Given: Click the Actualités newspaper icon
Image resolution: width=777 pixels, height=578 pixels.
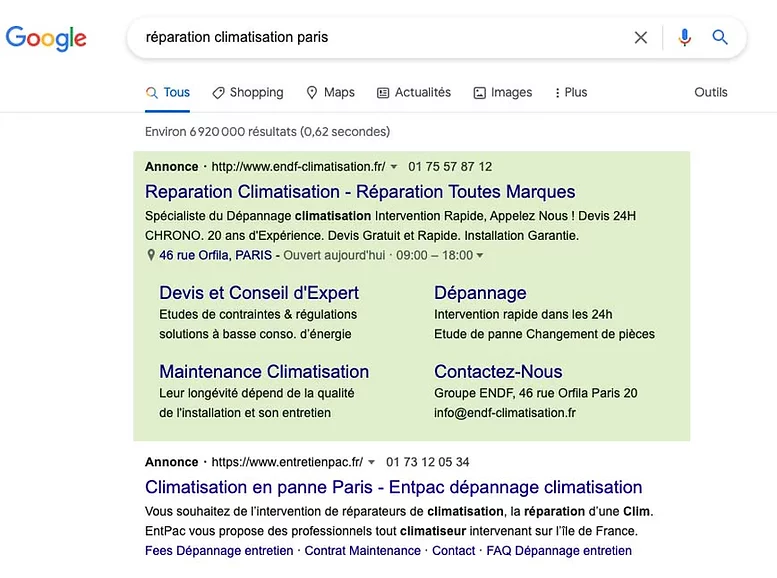Looking at the screenshot, I should point(383,93).
